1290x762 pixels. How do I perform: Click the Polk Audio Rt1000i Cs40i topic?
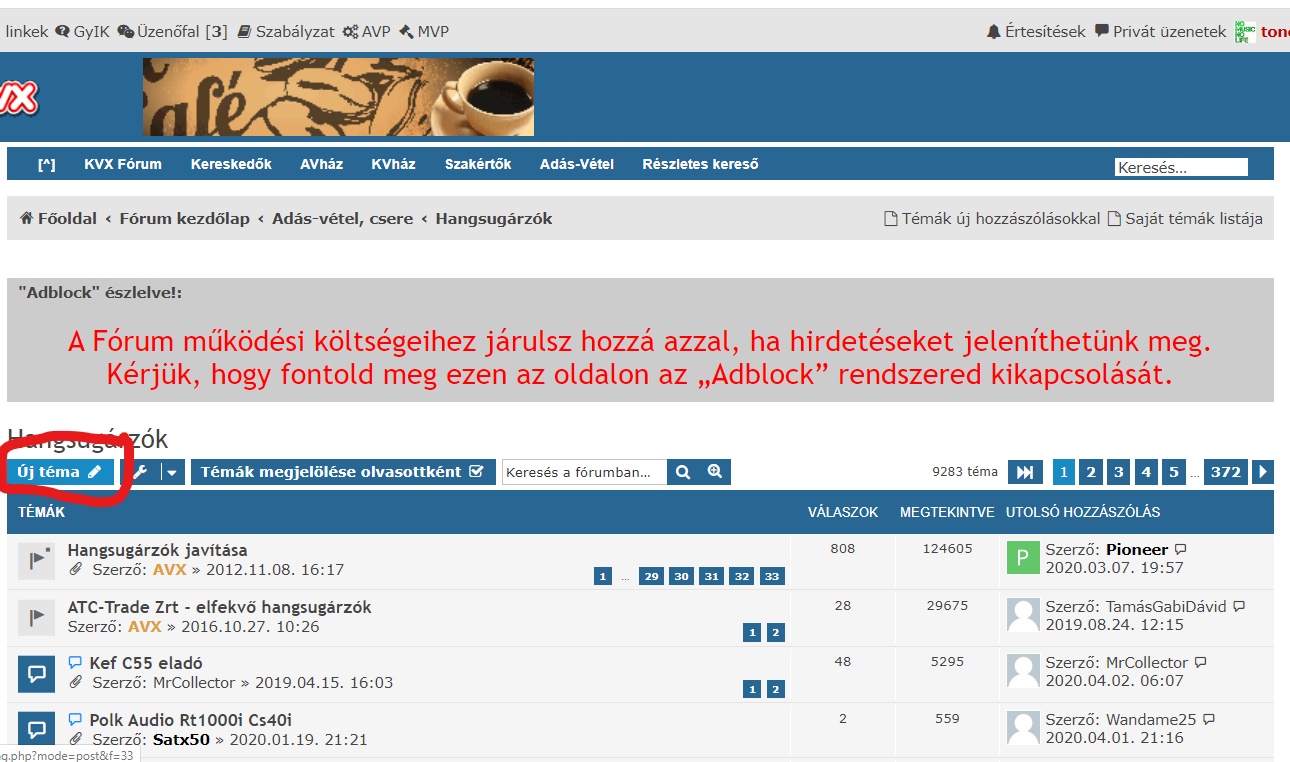tap(190, 720)
